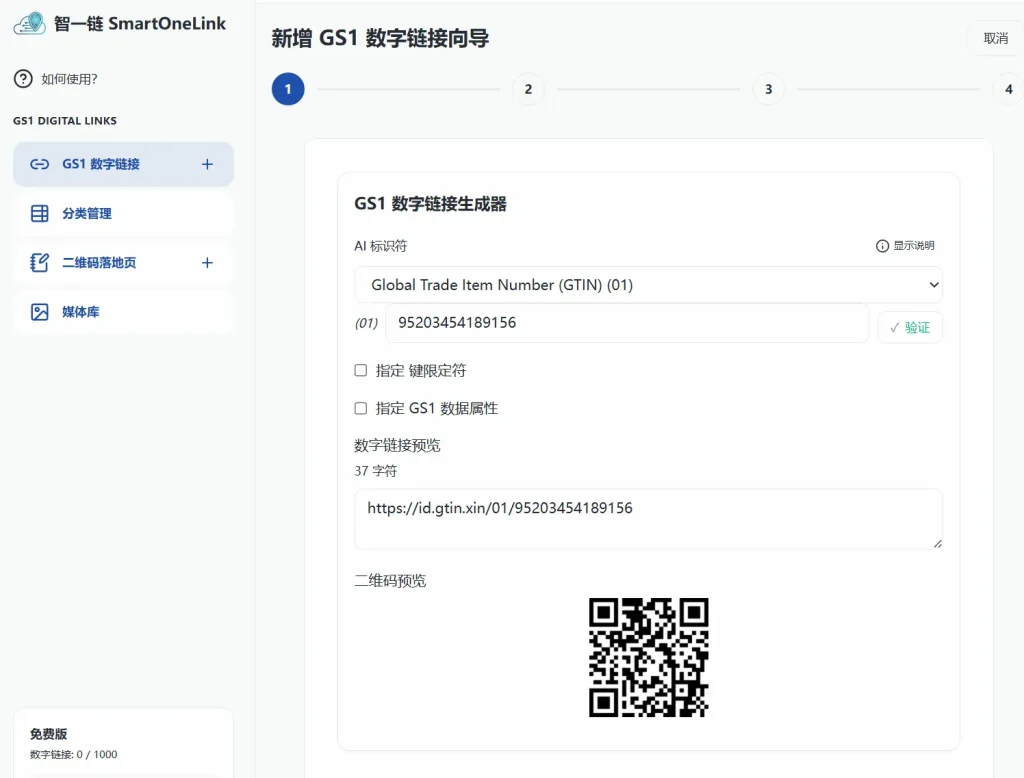The width and height of the screenshot is (1024, 778).
Task: Click the 数字链接预览 URL text area
Action: coord(648,519)
